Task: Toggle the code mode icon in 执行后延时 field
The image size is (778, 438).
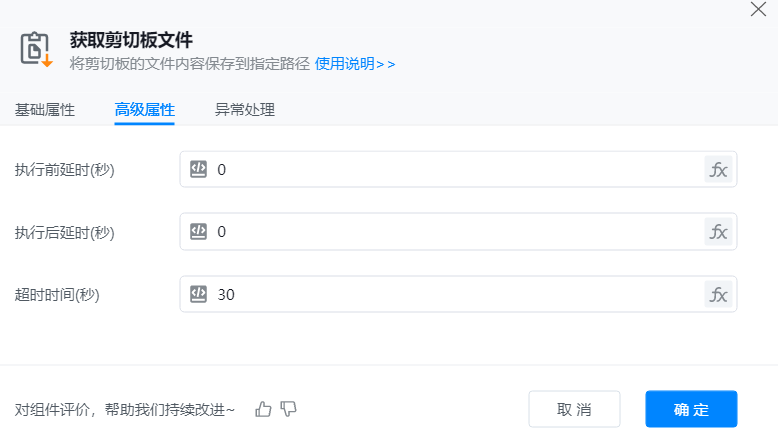Action: tap(198, 232)
